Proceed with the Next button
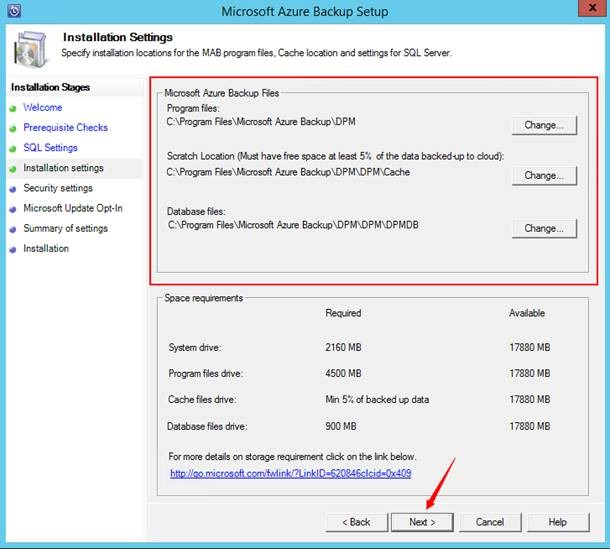The image size is (610, 549). click(421, 522)
